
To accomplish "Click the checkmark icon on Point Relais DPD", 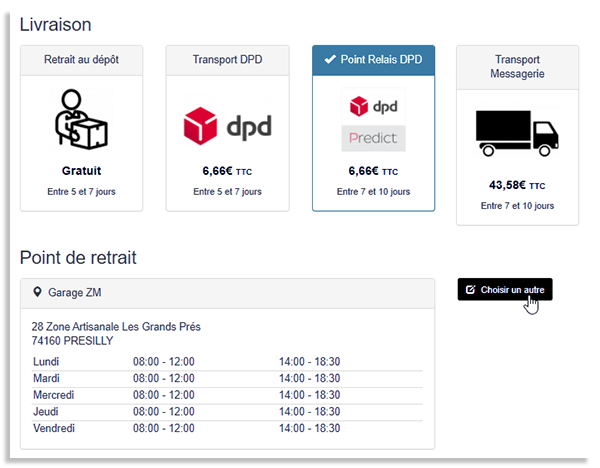I will 330,60.
